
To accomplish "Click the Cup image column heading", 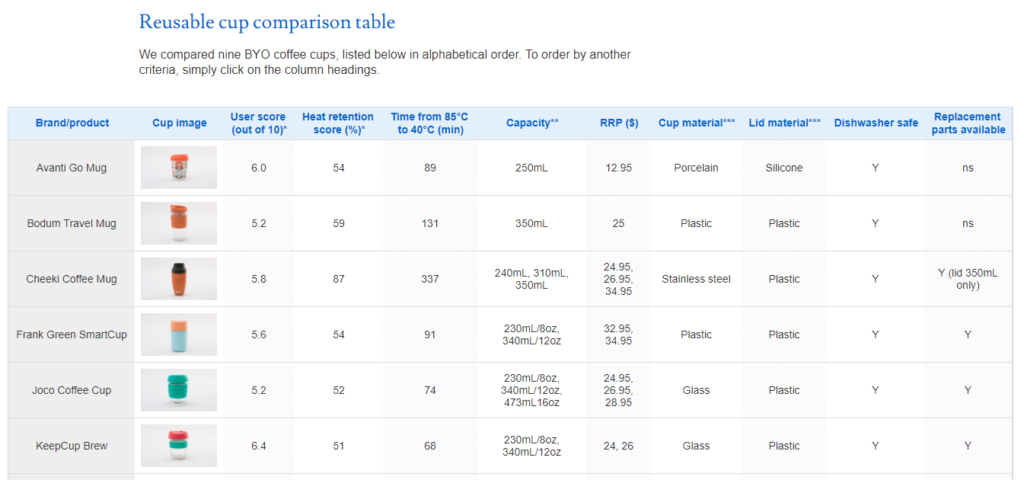I will pyautogui.click(x=179, y=123).
